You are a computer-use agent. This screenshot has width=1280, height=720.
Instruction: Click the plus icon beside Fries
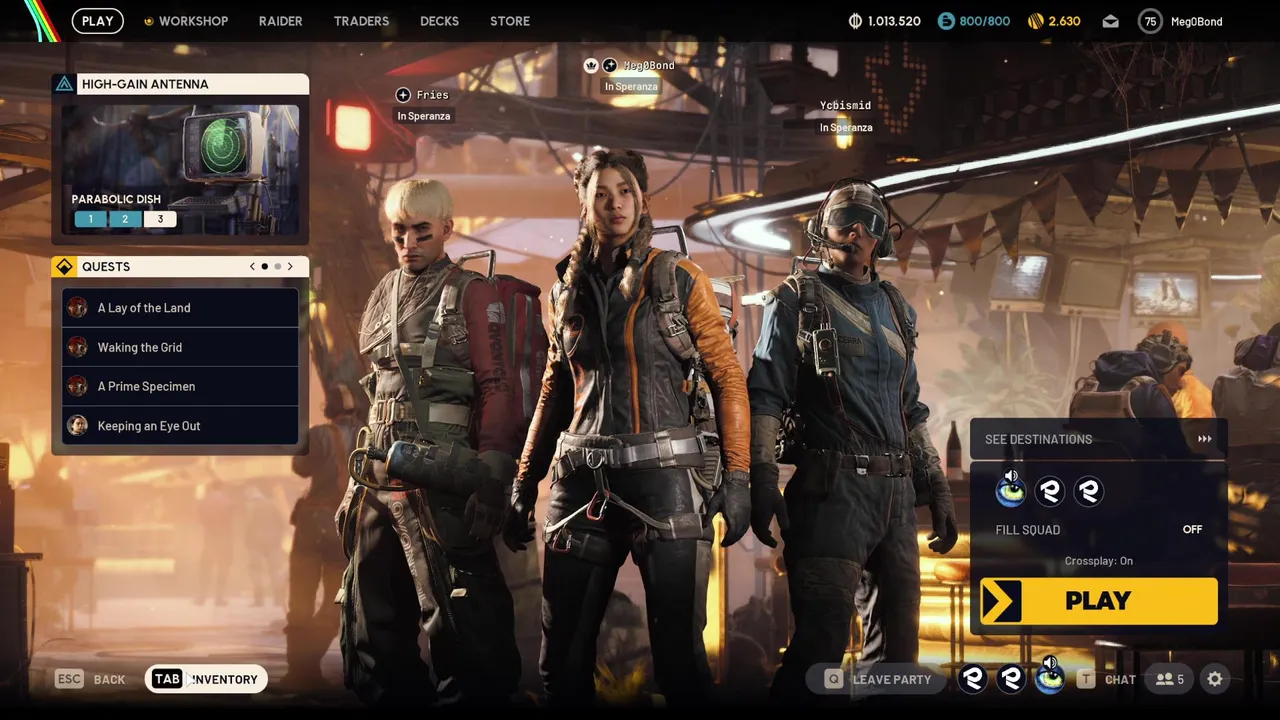click(403, 95)
